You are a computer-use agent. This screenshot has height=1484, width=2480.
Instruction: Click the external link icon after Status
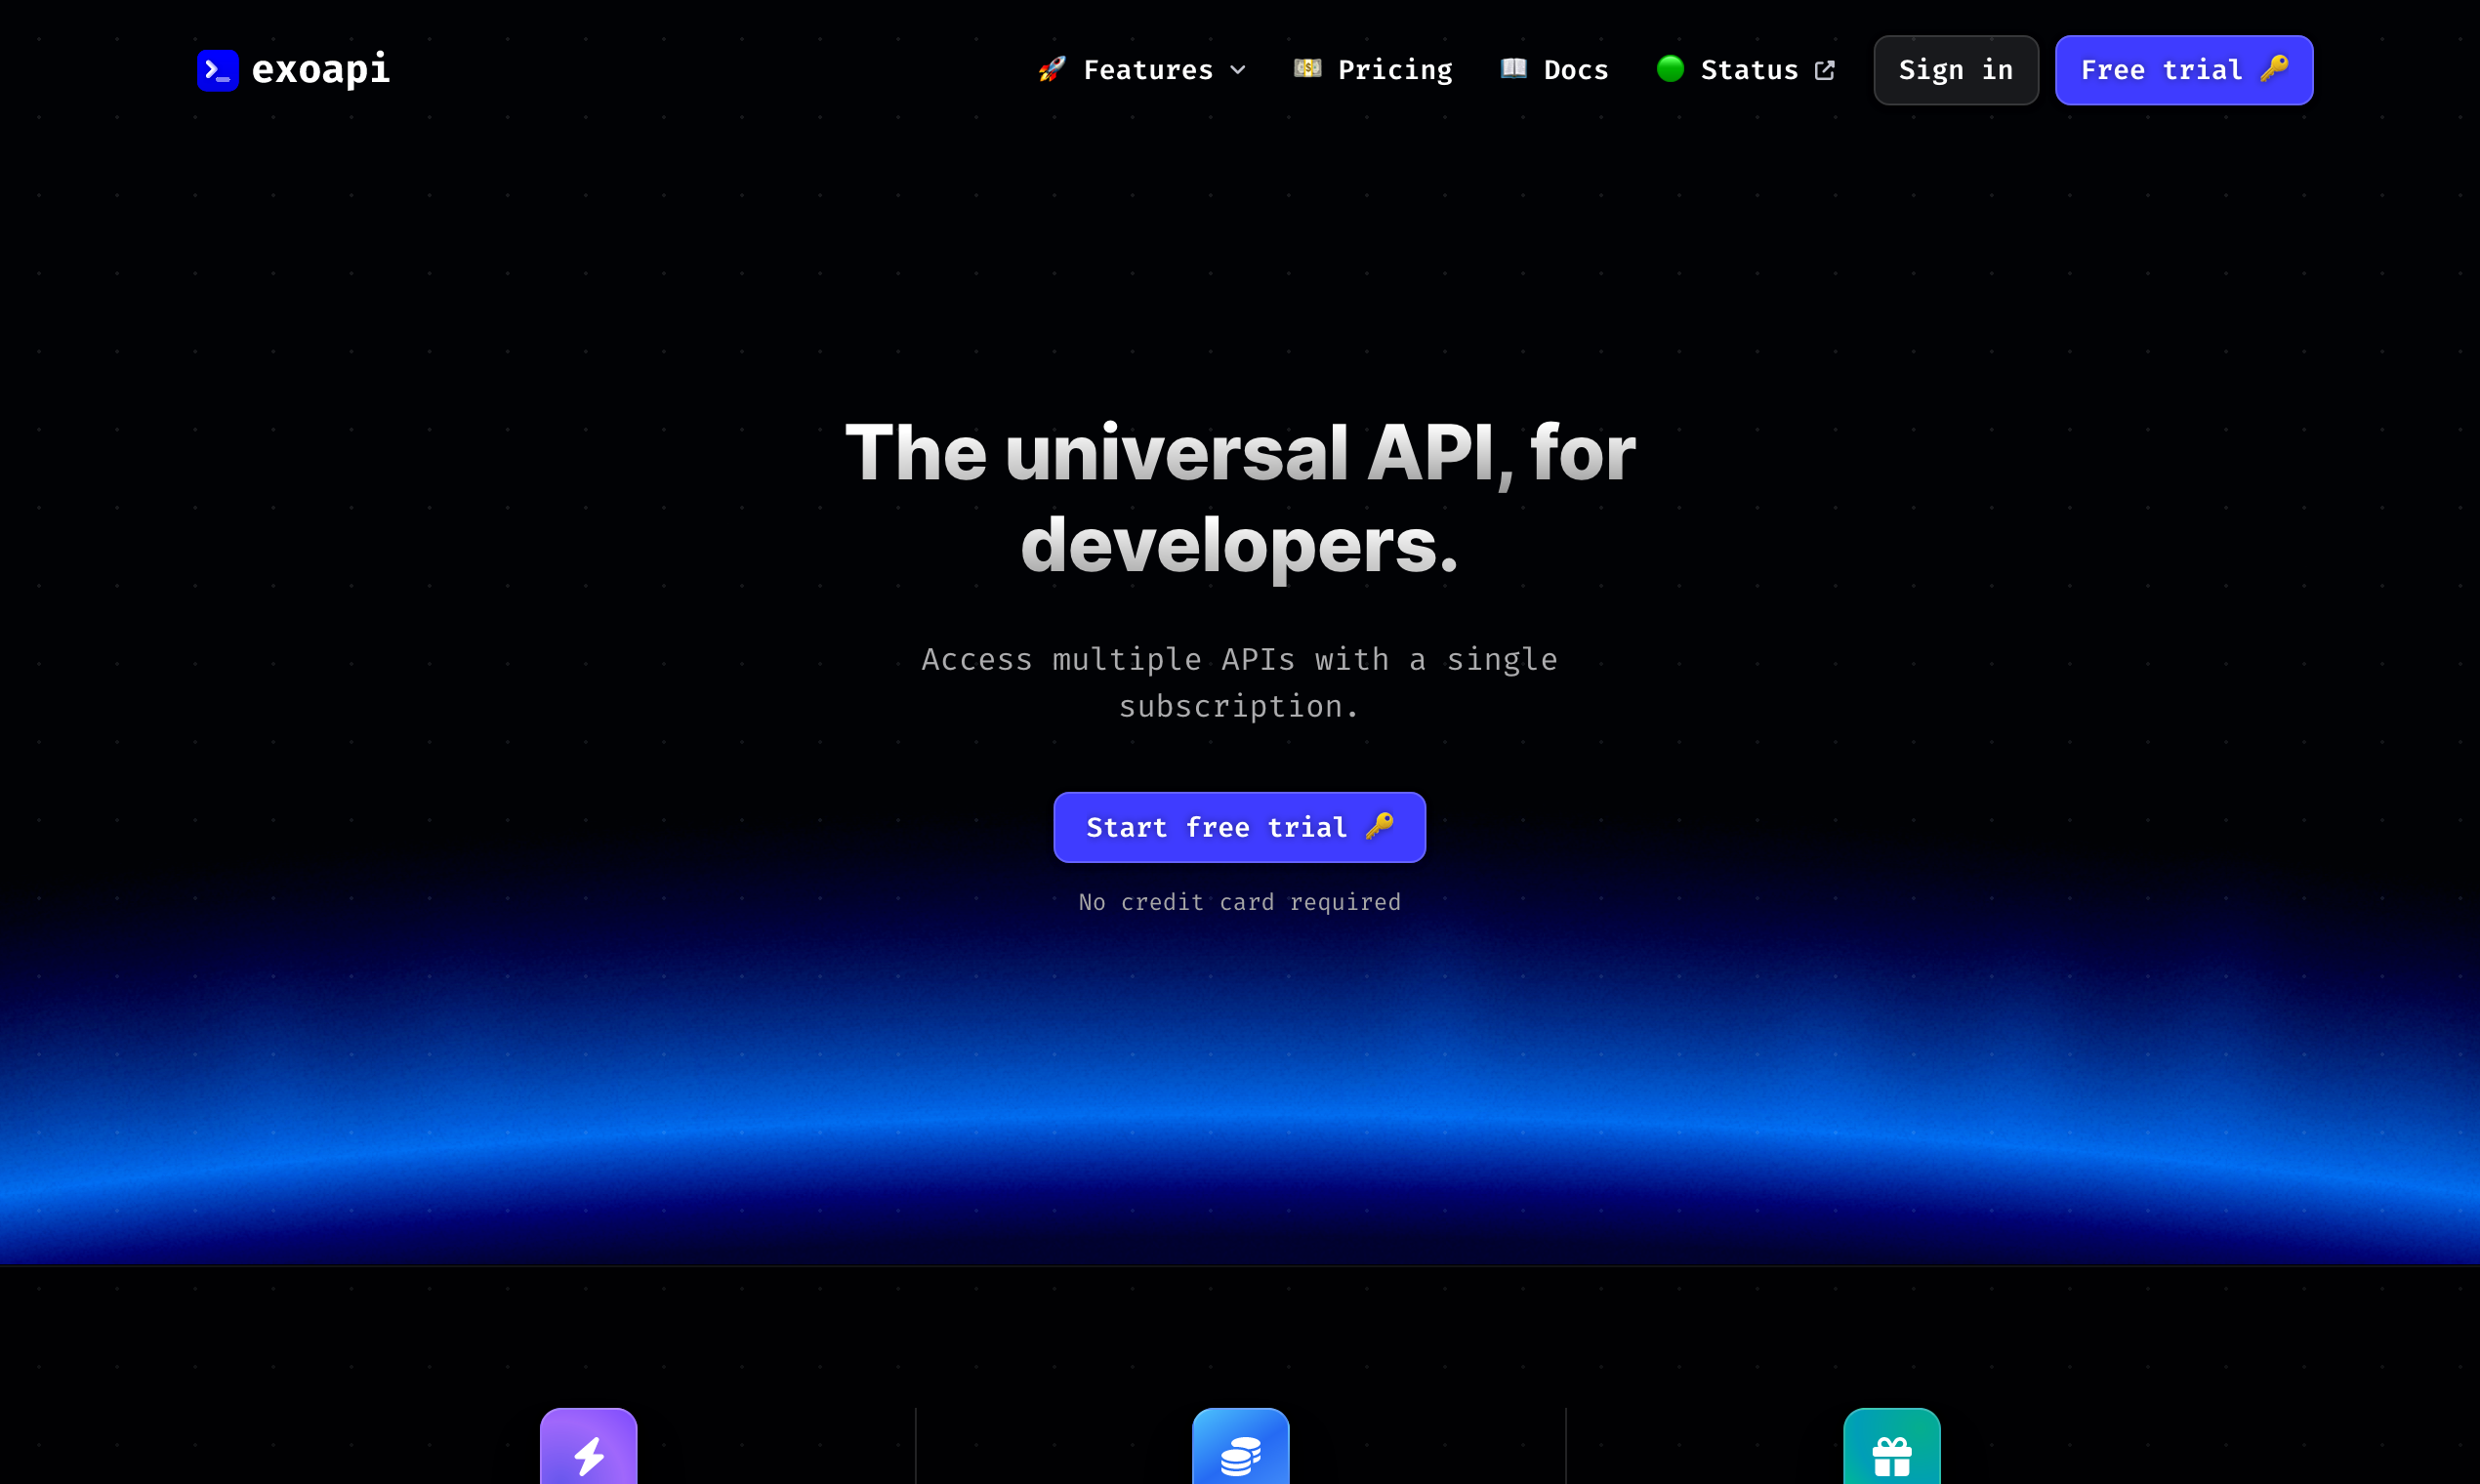click(1825, 70)
